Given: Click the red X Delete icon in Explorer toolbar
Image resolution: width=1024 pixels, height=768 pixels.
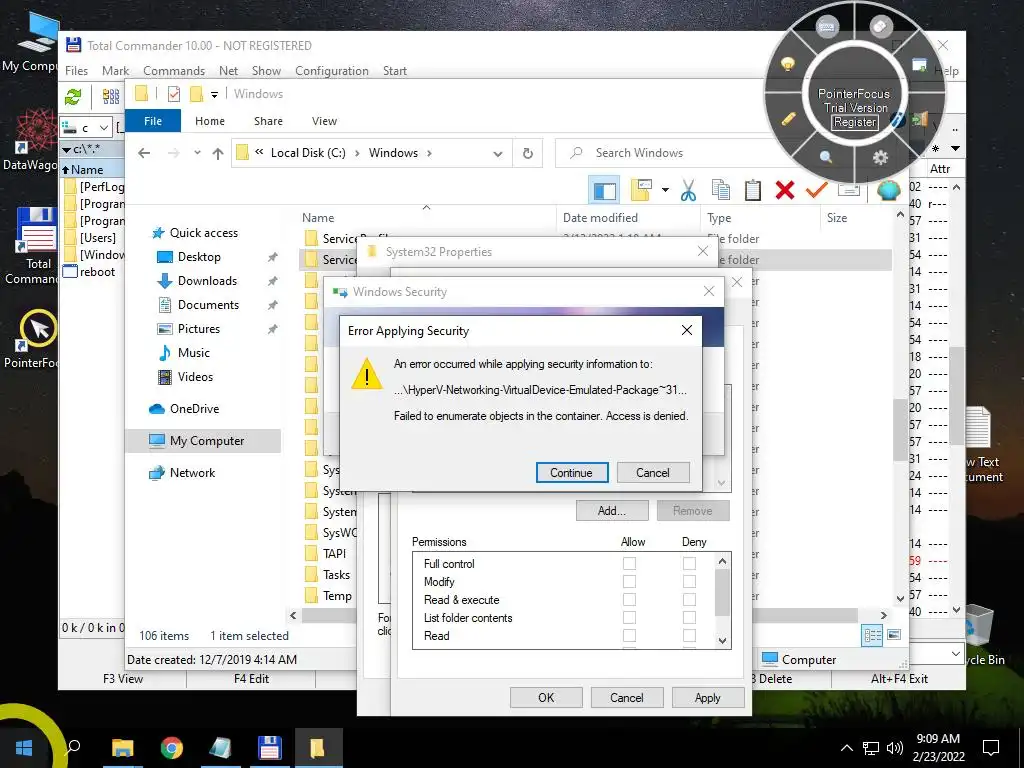Looking at the screenshot, I should point(785,190).
